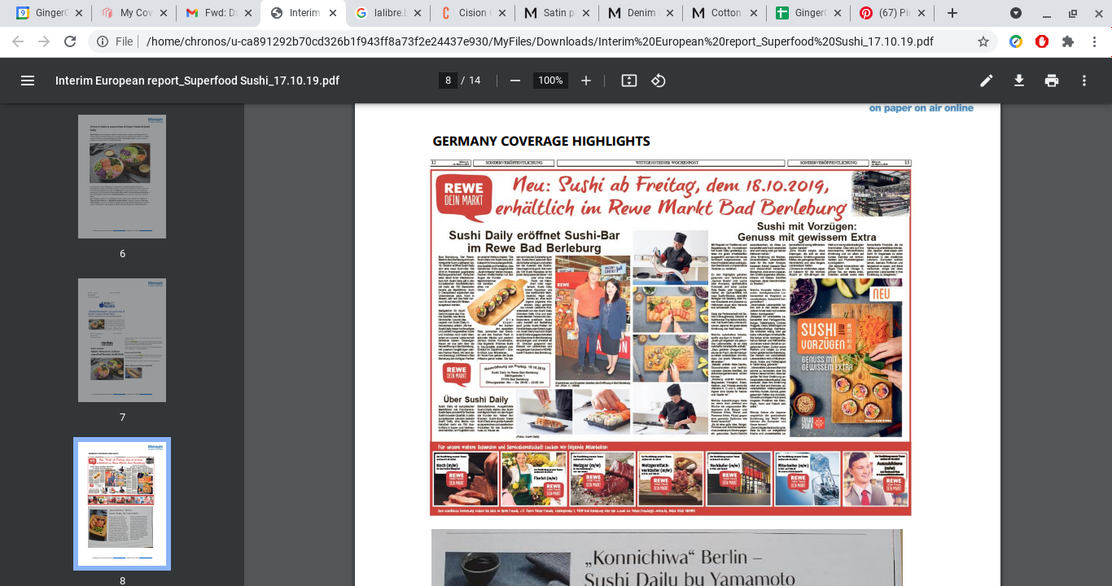Image resolution: width=1112 pixels, height=586 pixels.
Task: Go back in browser history
Action: tap(18, 42)
